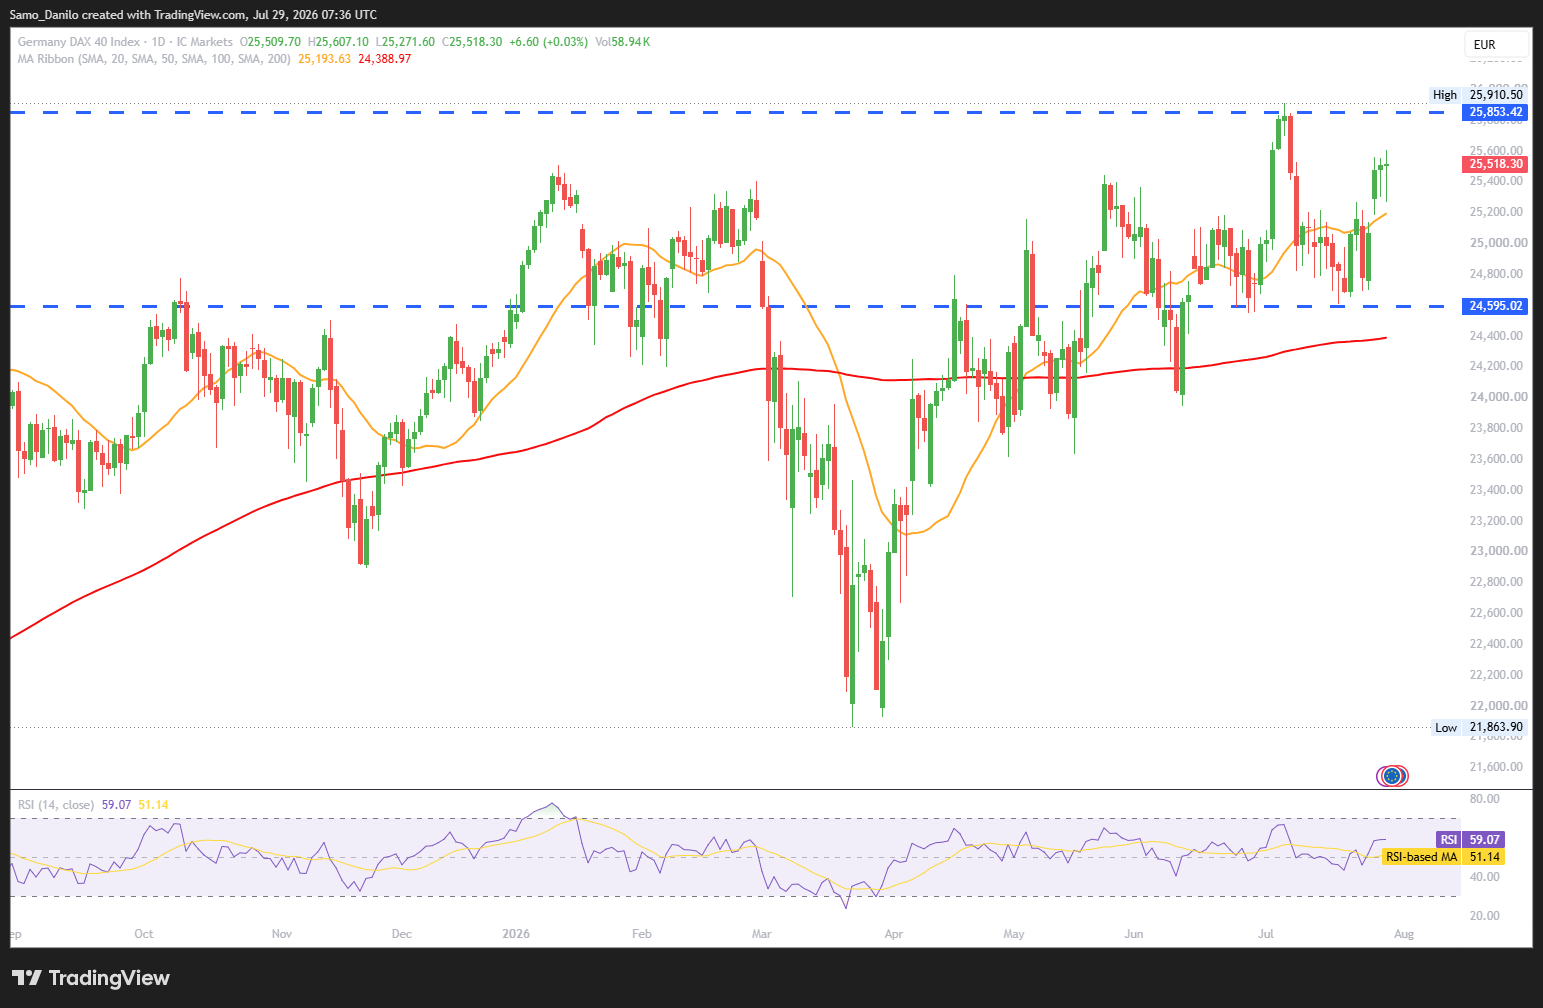This screenshot has height=1008, width=1543.
Task: Select the RSI (14, close) indicator legend
Action: pos(56,805)
